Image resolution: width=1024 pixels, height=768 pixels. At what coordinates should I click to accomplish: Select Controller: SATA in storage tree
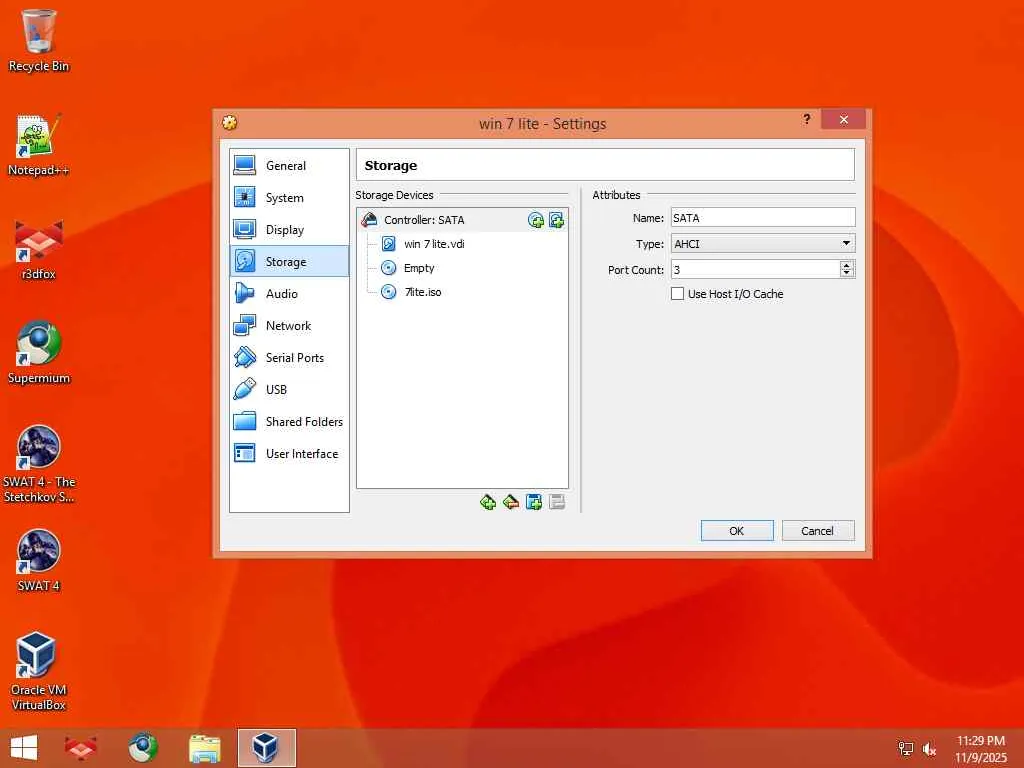(462, 220)
